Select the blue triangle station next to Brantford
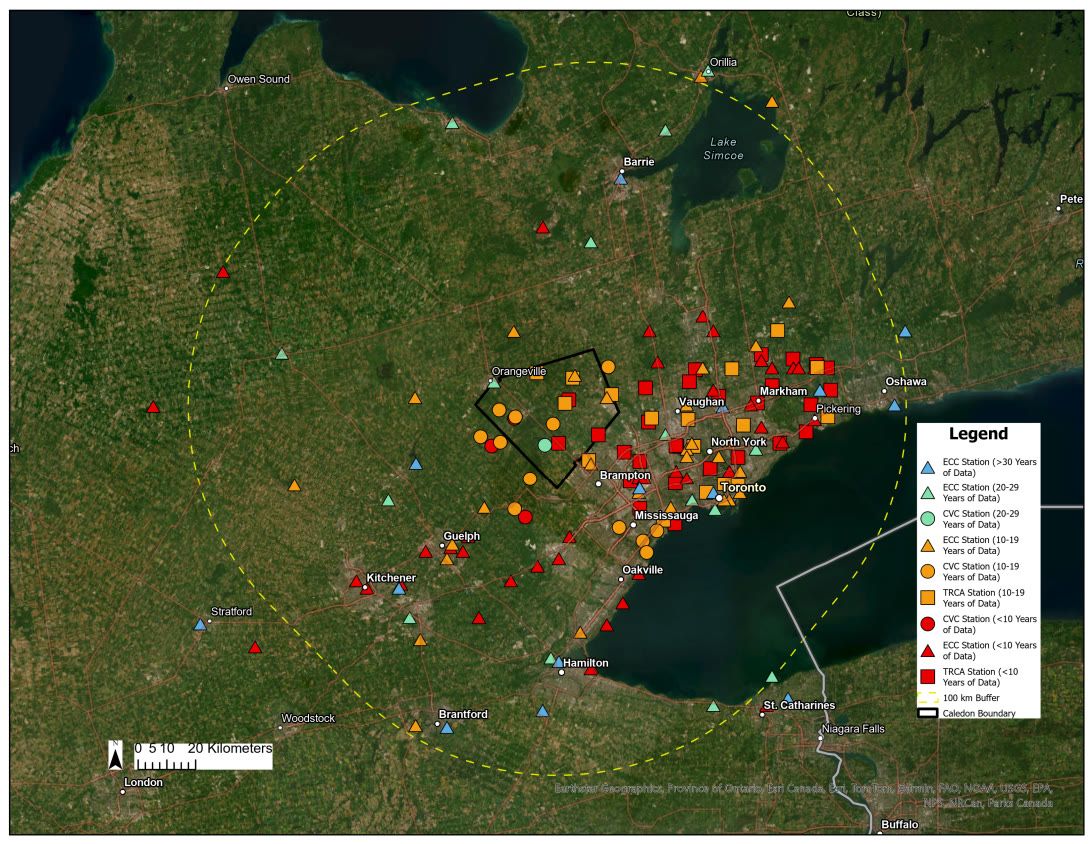 coord(447,728)
